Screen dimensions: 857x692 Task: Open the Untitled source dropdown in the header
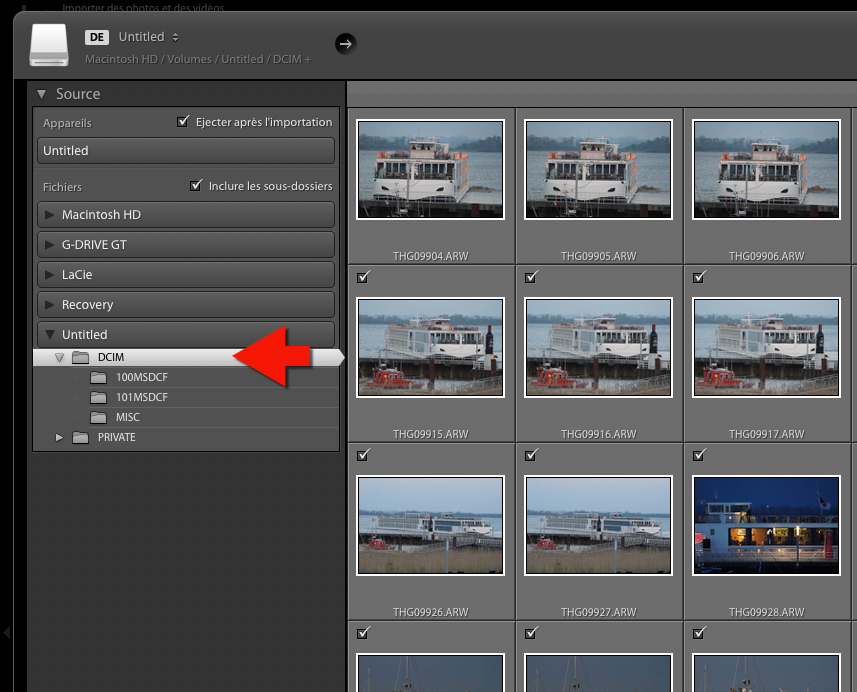point(149,37)
